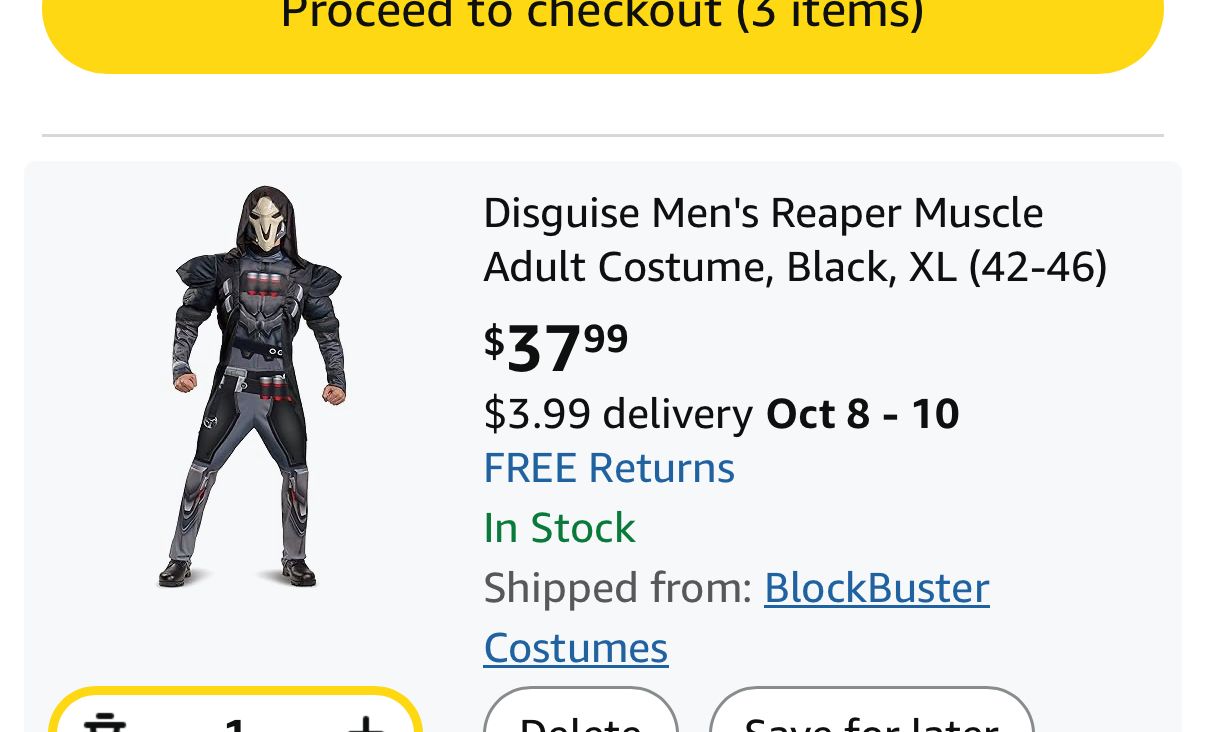Image resolution: width=1206 pixels, height=732 pixels.
Task: Click the yellow-outlined quantity selector box
Action: point(235,712)
